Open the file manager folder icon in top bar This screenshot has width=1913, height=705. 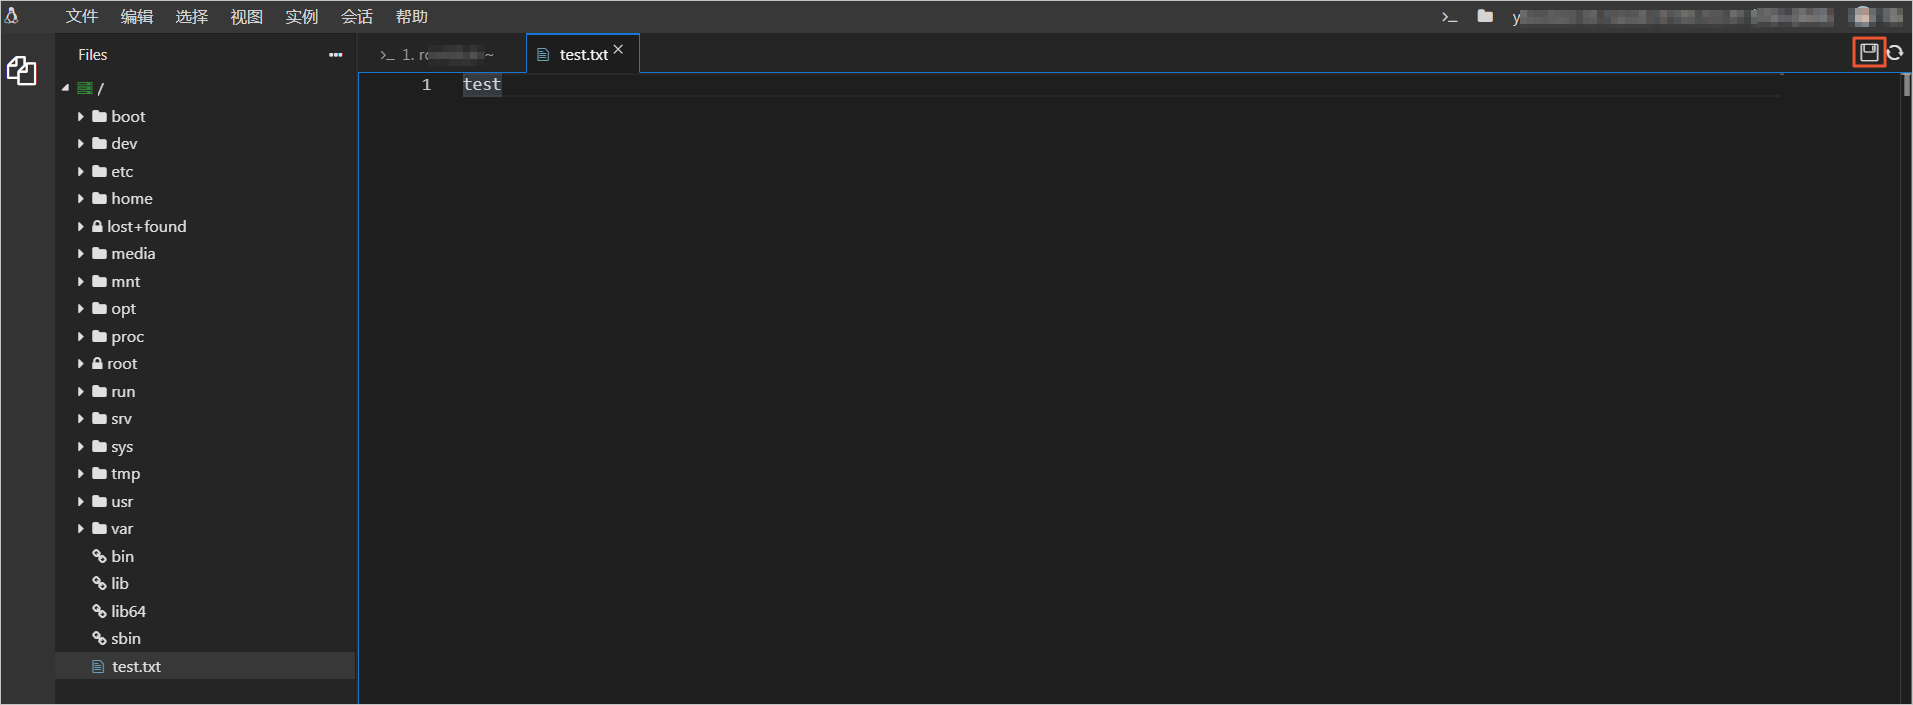[1485, 17]
